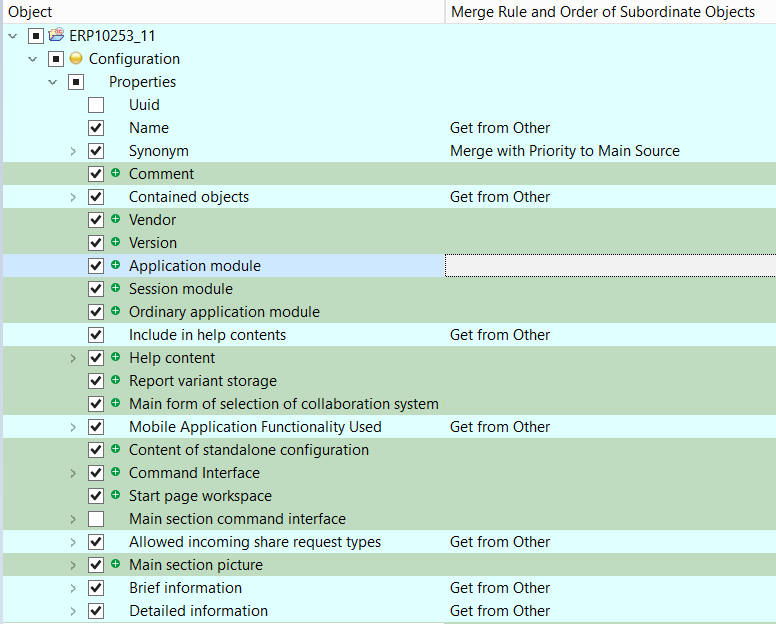Click the yellow Configuration sphere icon

point(76,59)
